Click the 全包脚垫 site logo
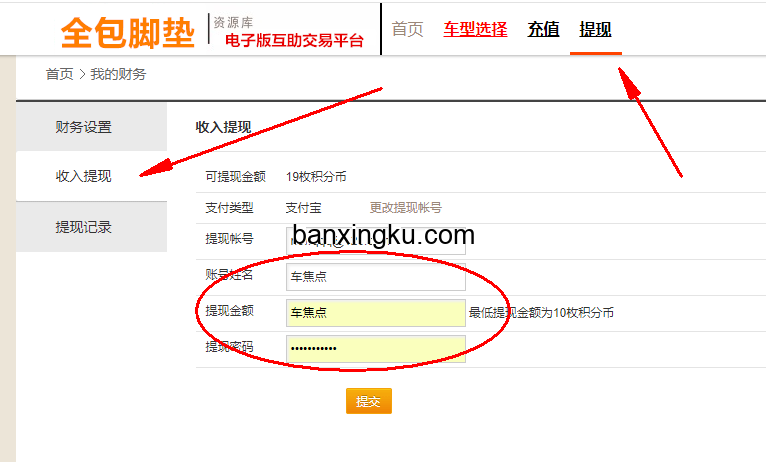This screenshot has width=766, height=462. click(128, 33)
